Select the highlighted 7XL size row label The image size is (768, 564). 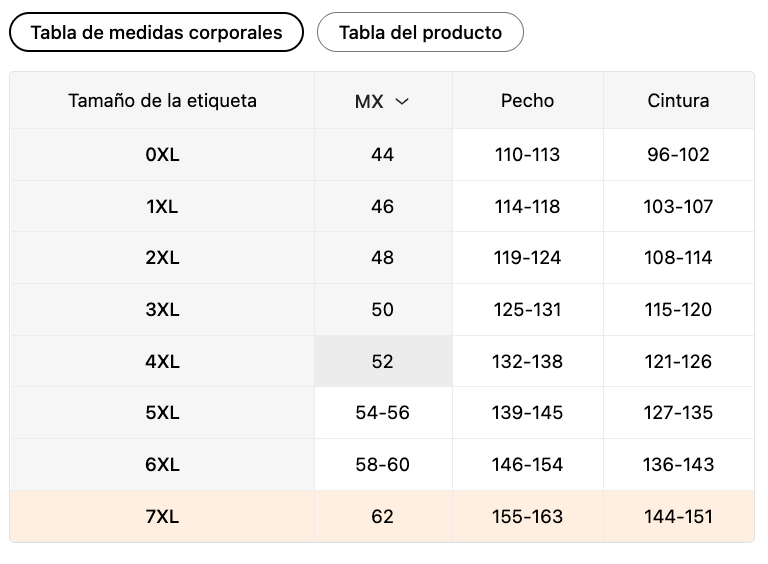tap(162, 516)
